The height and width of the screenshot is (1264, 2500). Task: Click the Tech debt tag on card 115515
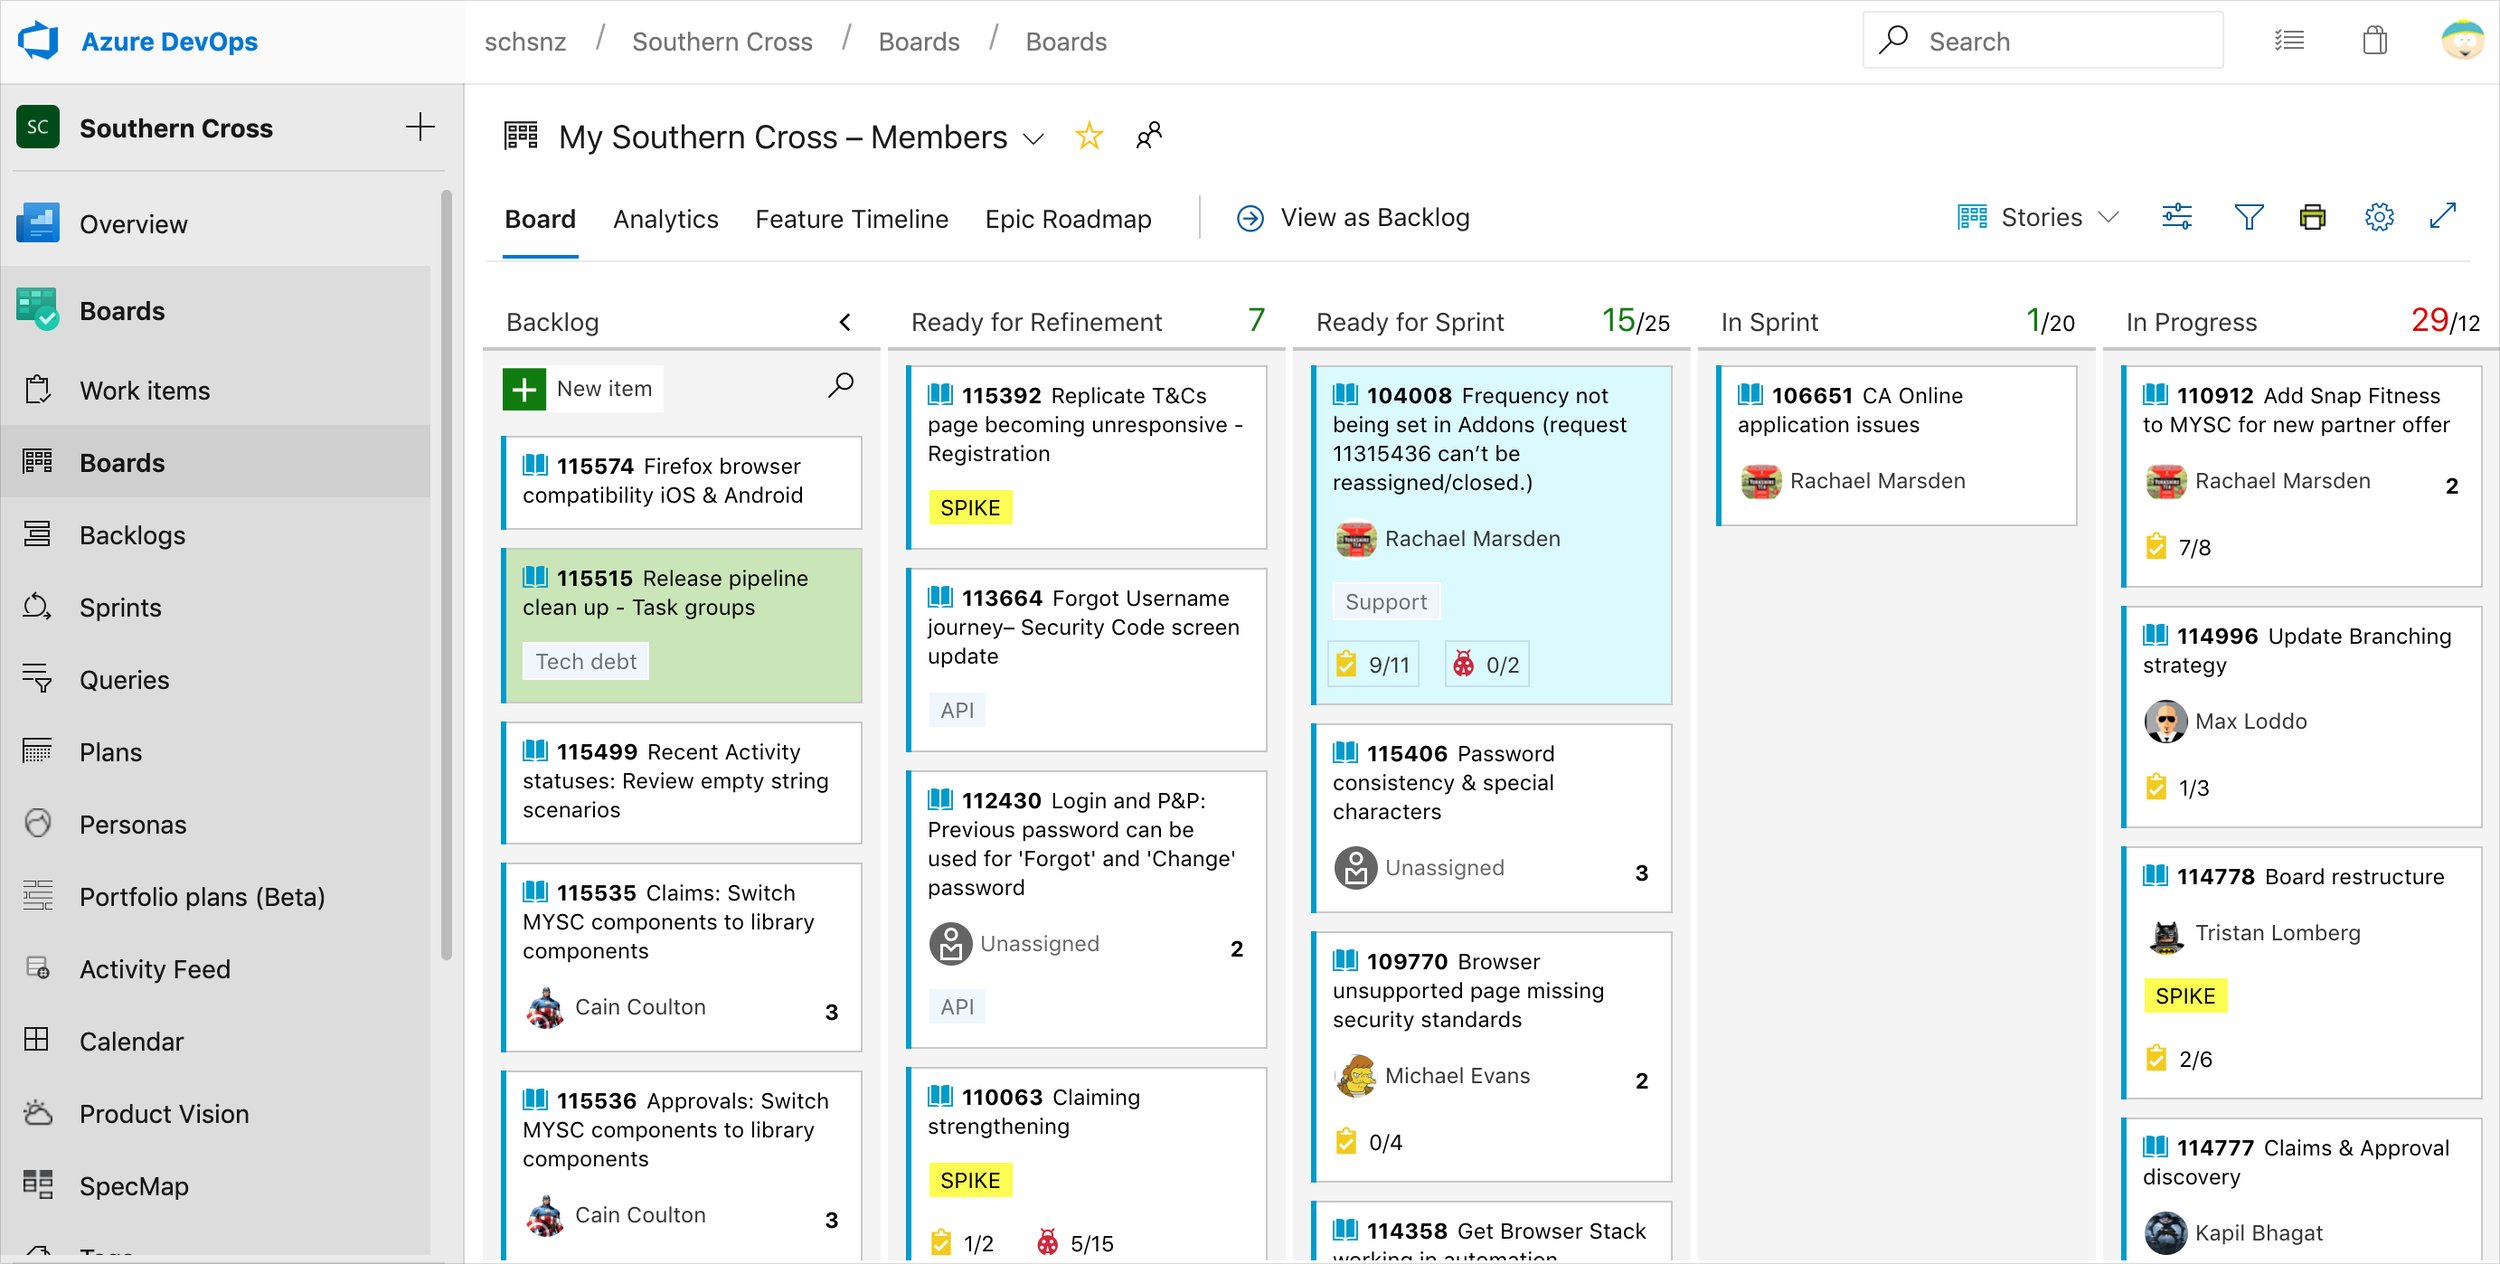(x=586, y=661)
